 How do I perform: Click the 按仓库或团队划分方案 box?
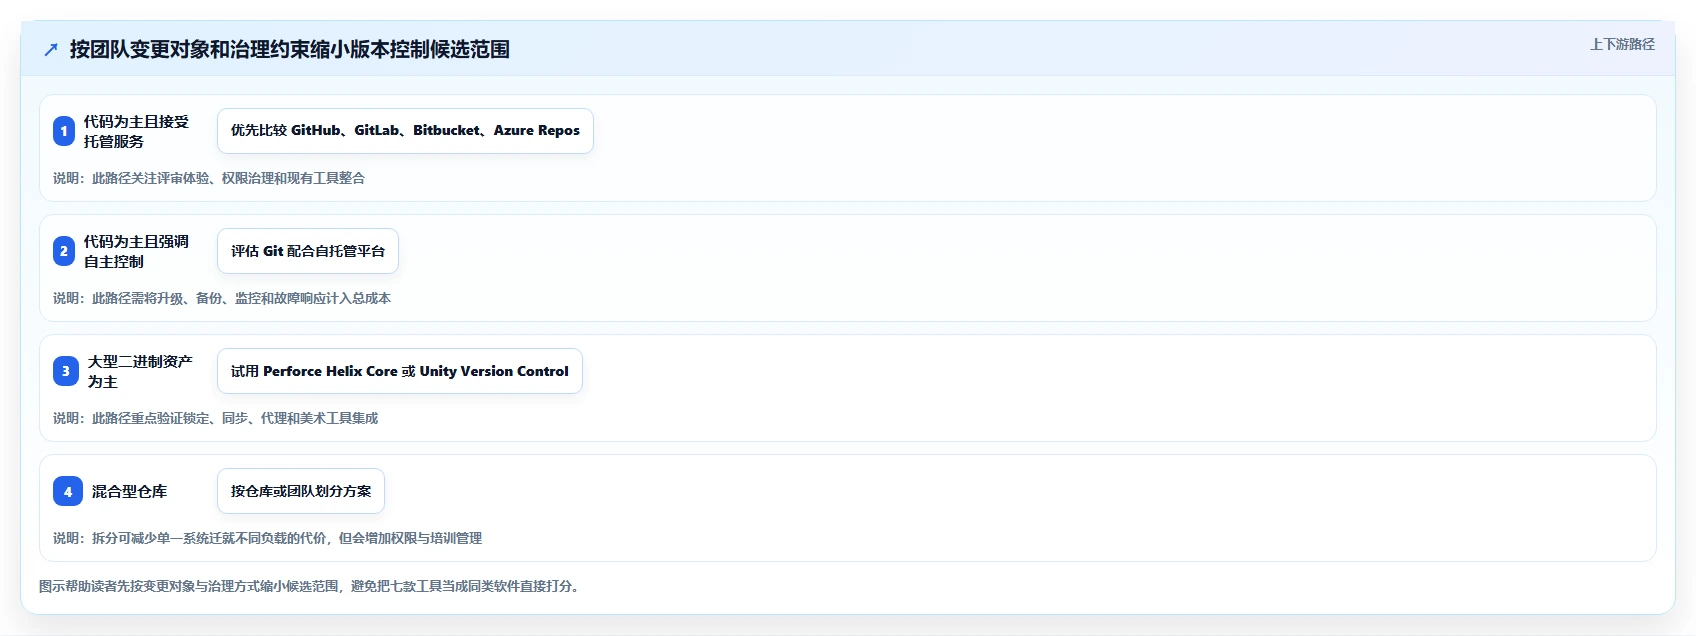(x=301, y=491)
